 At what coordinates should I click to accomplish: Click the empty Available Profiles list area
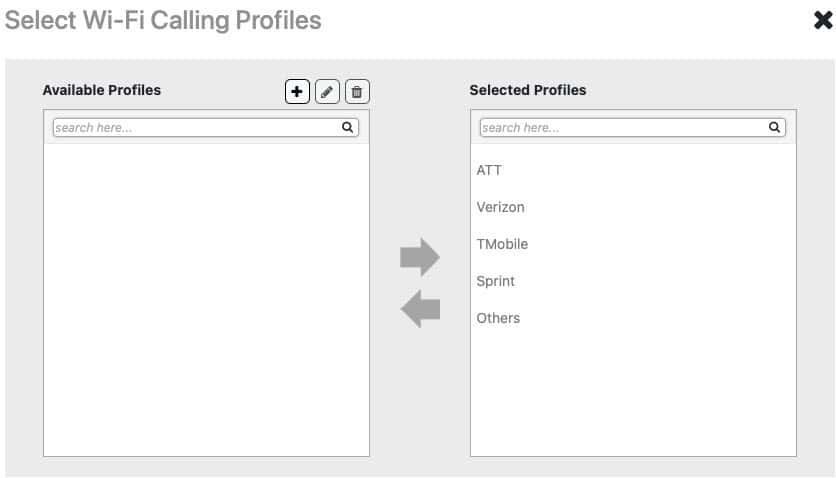(x=206, y=299)
